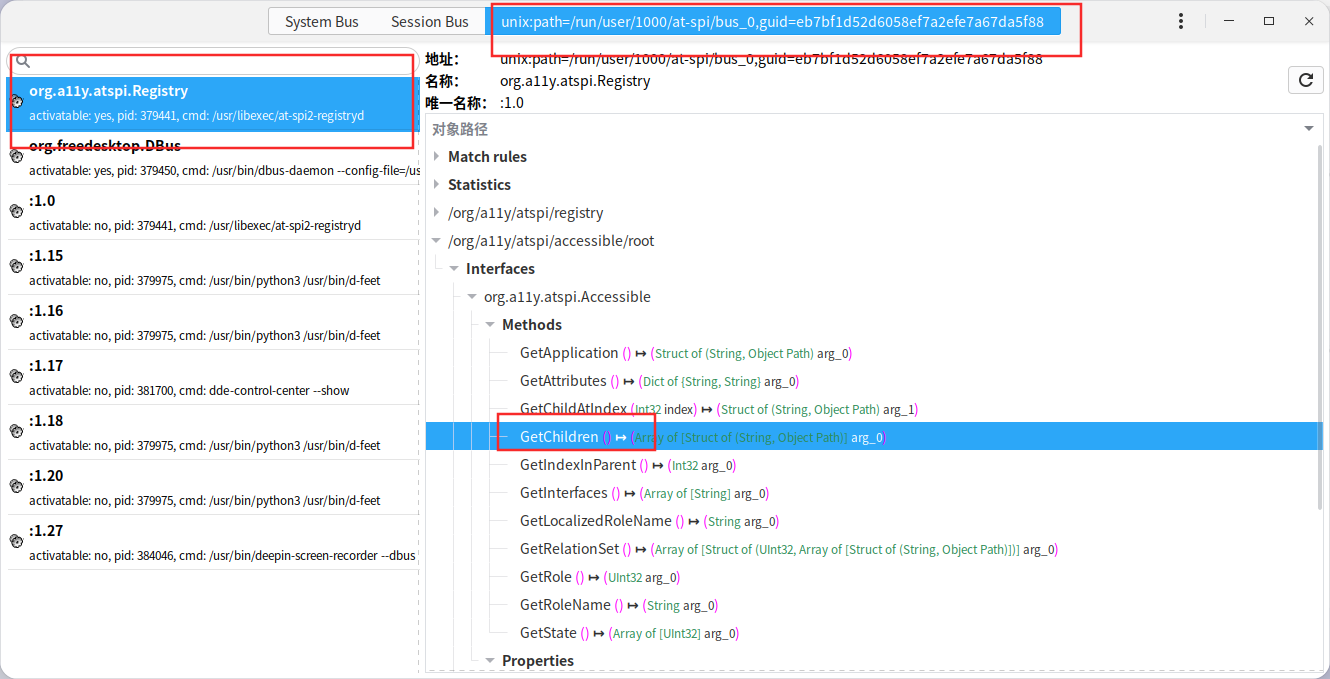Click the gear icon beside org.a11y.atspi.Registry

coord(16,101)
